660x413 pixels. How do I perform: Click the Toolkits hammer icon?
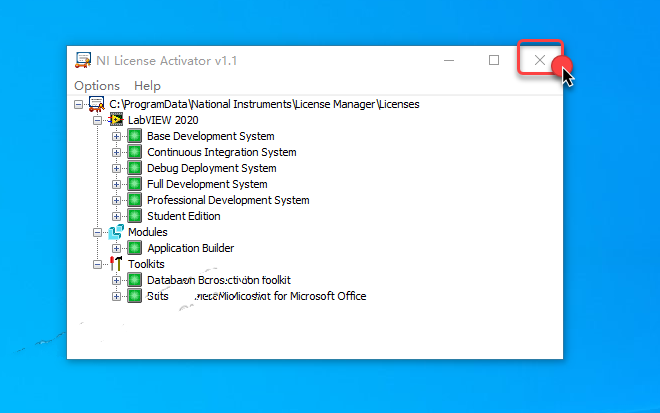[x=116, y=264]
